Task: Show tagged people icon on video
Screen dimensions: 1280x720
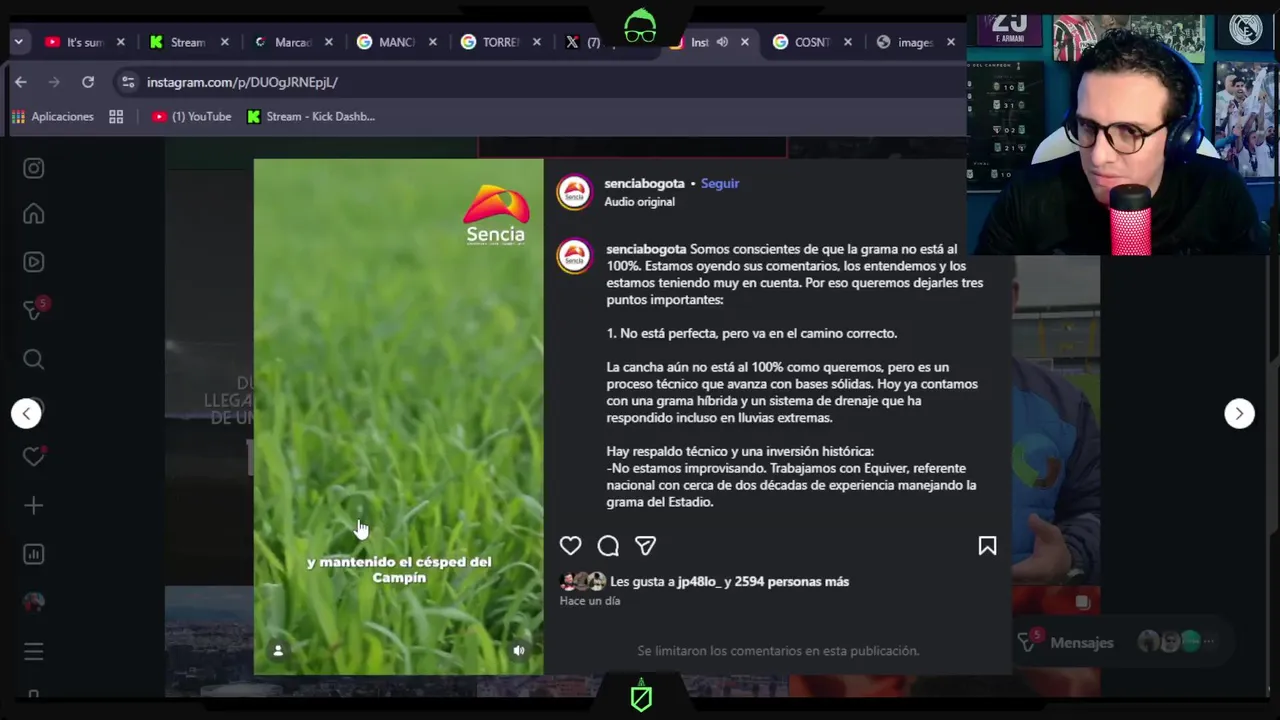Action: (x=278, y=651)
